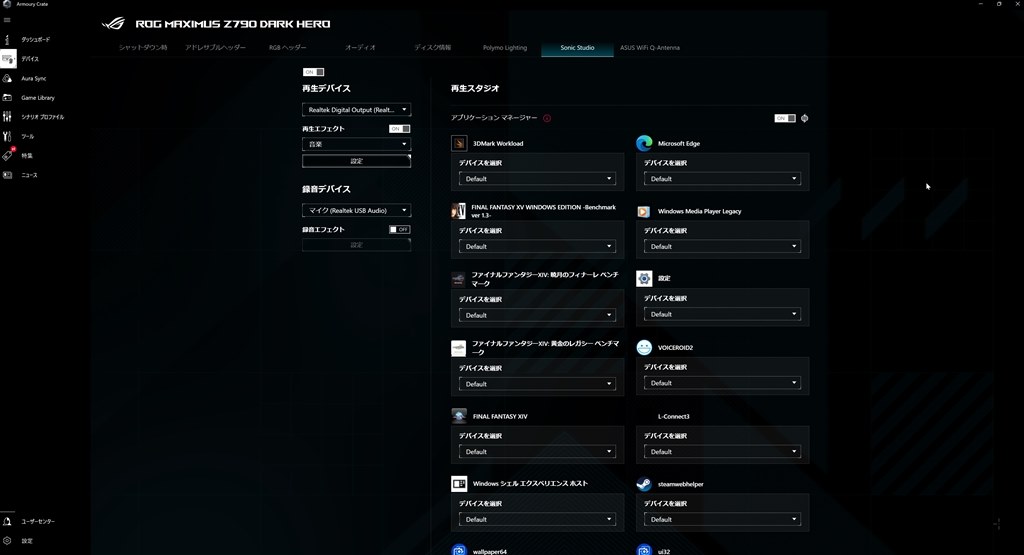Open the Aura Sync sidebar icon
This screenshot has height=555, width=1024.
point(7,78)
